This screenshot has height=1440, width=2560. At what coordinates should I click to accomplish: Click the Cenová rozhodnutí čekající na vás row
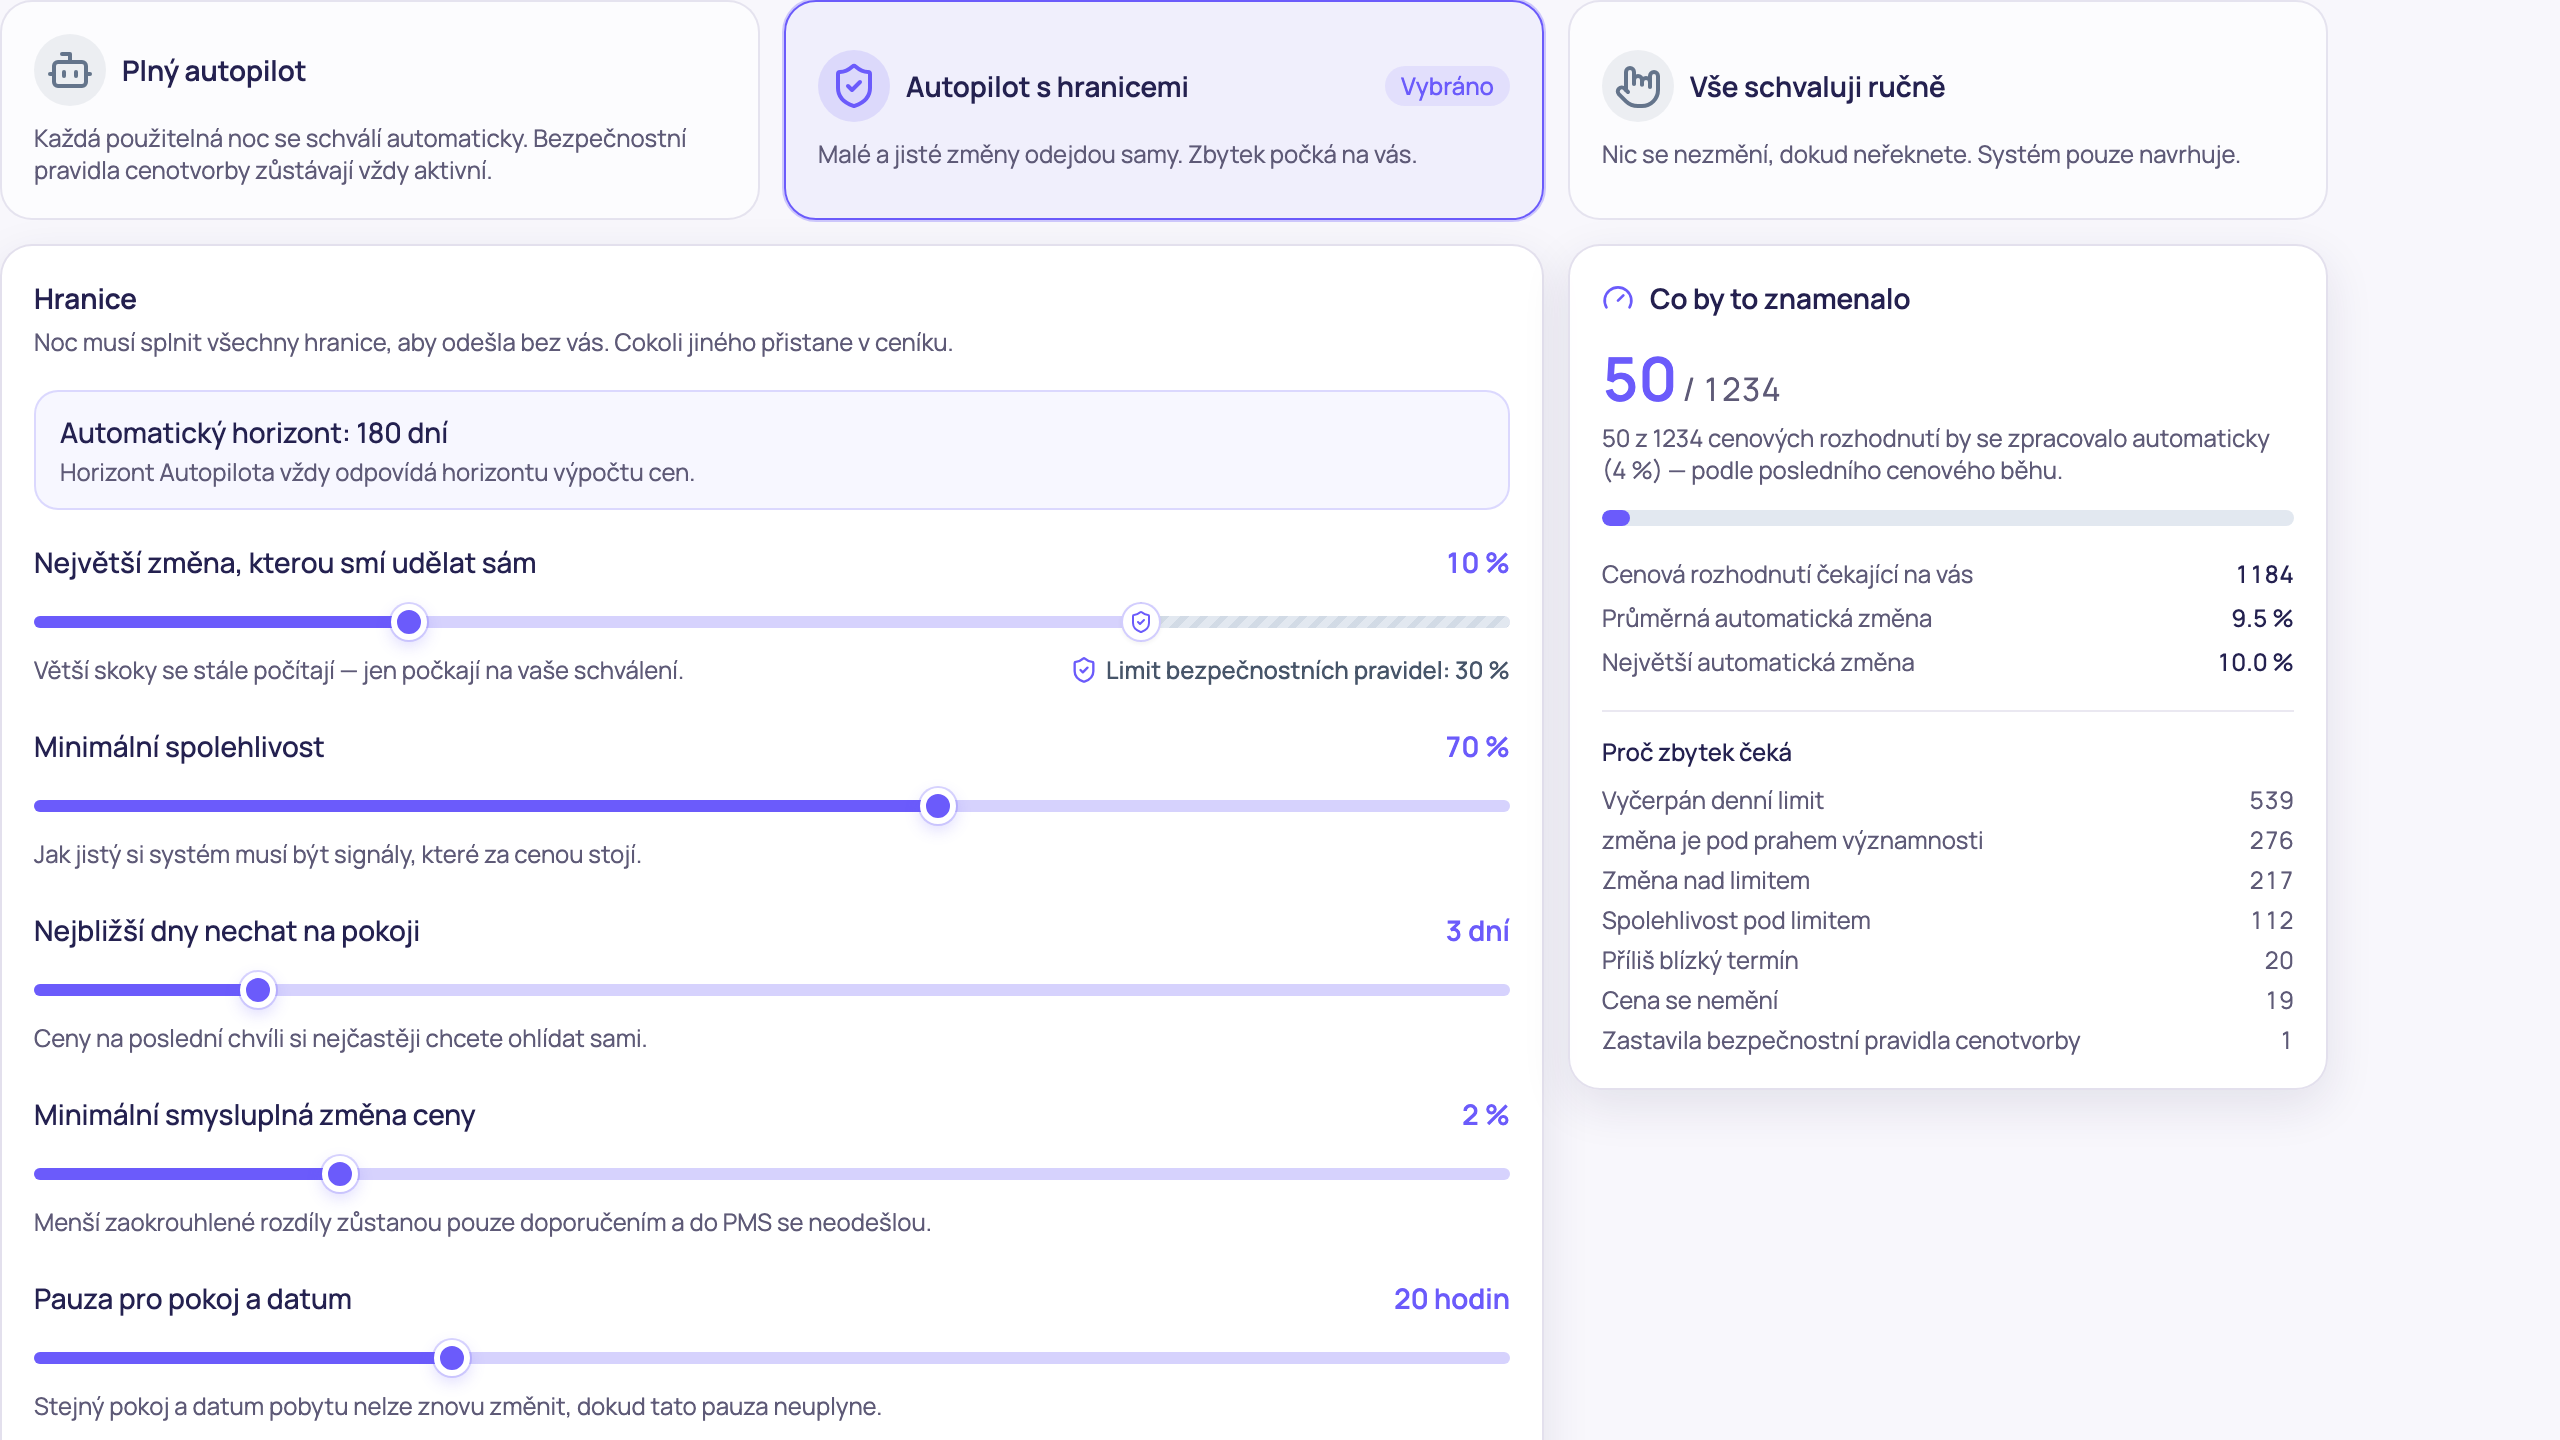point(1947,574)
